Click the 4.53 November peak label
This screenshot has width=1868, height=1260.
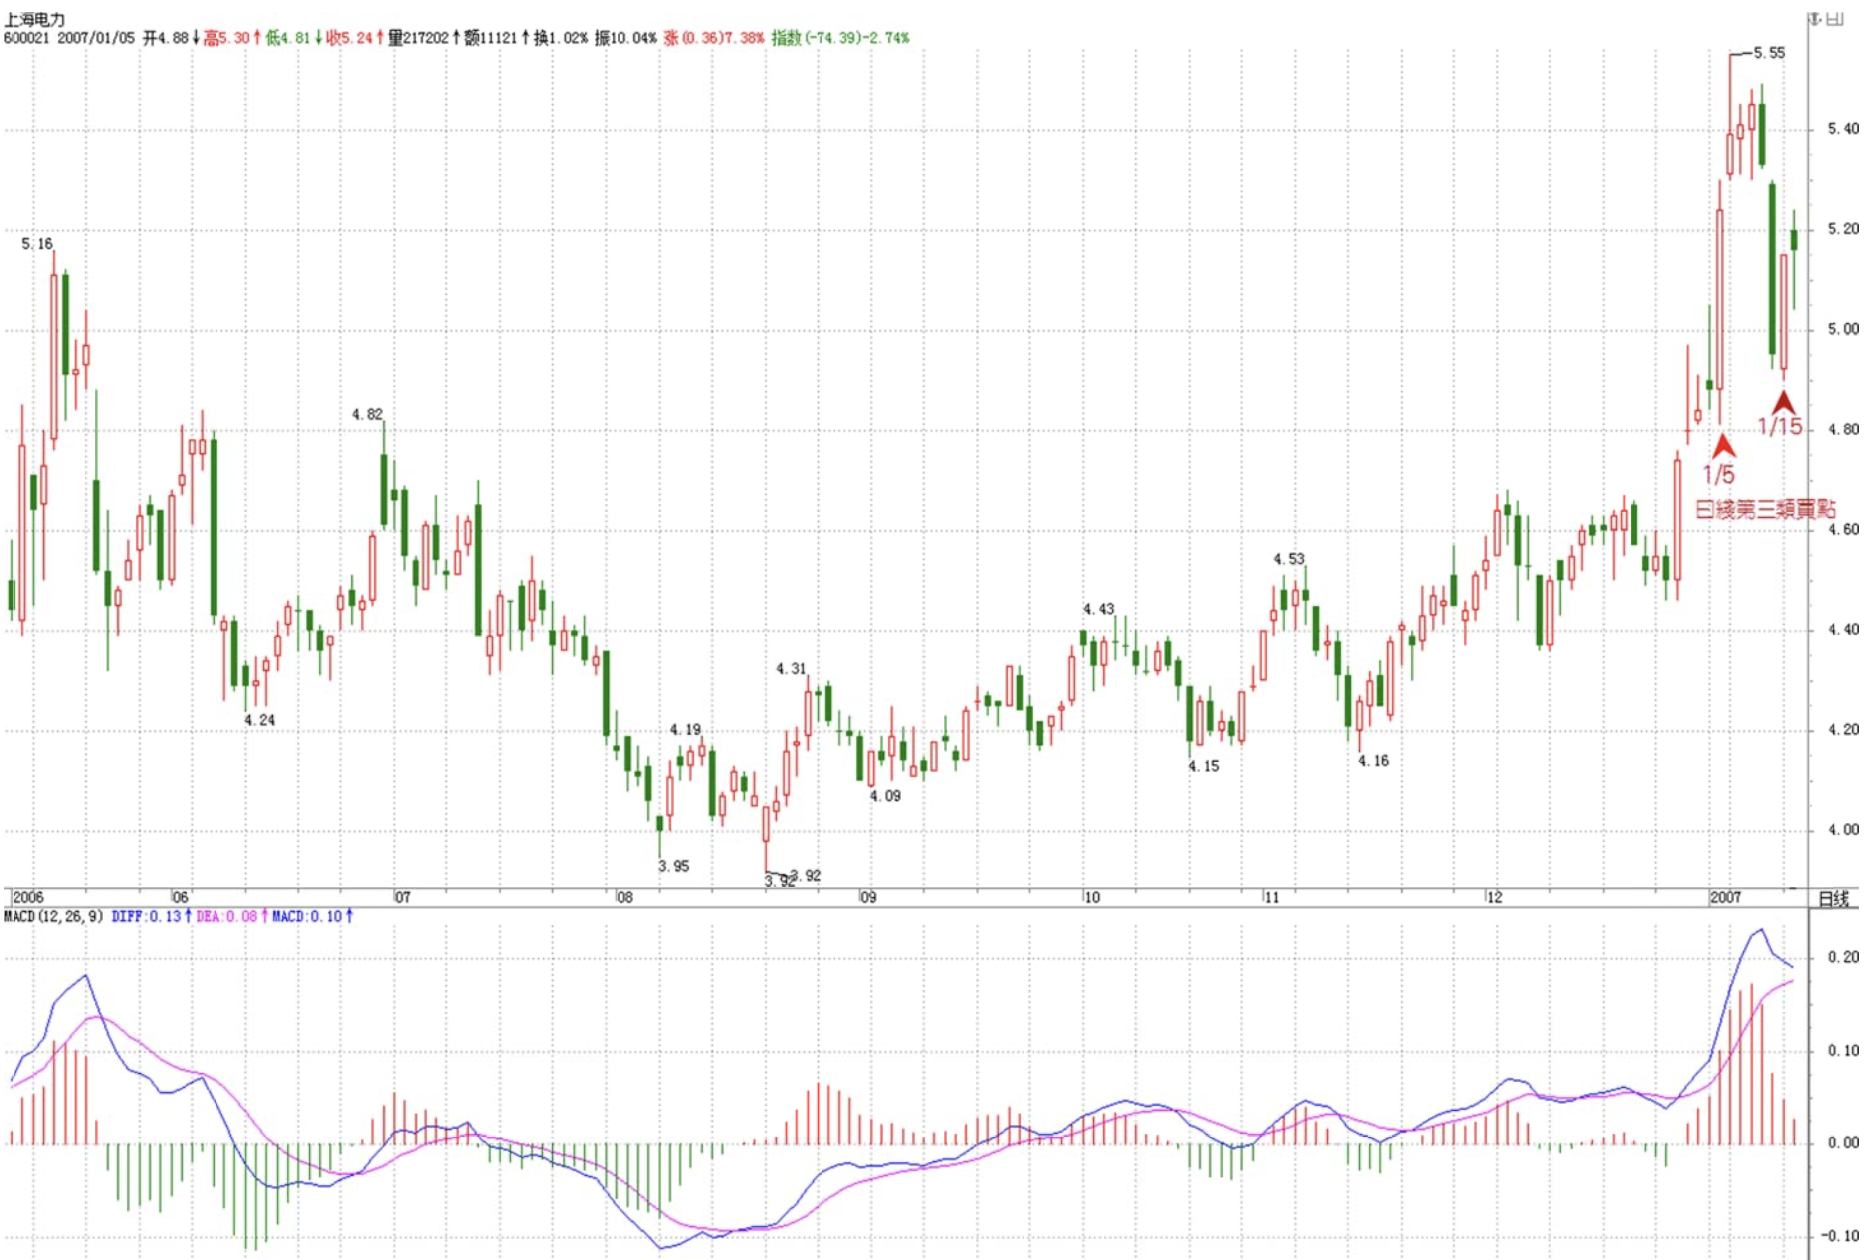(1289, 559)
